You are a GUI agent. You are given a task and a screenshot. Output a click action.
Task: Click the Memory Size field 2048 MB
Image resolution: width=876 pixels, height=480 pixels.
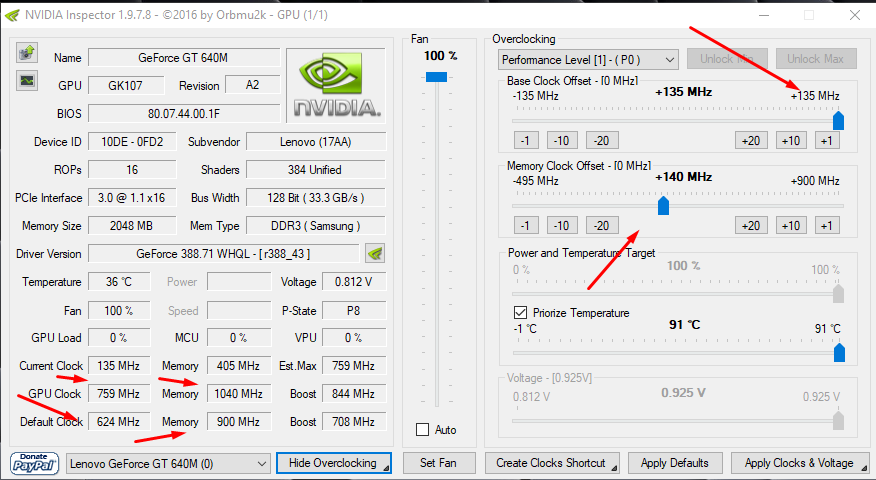pos(132,226)
